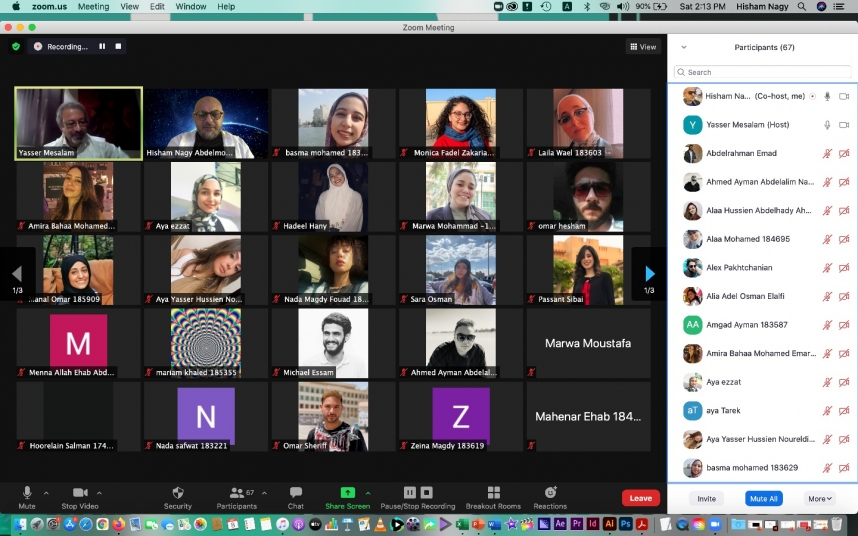
Task: Click the Mute microphone icon
Action: 27,492
